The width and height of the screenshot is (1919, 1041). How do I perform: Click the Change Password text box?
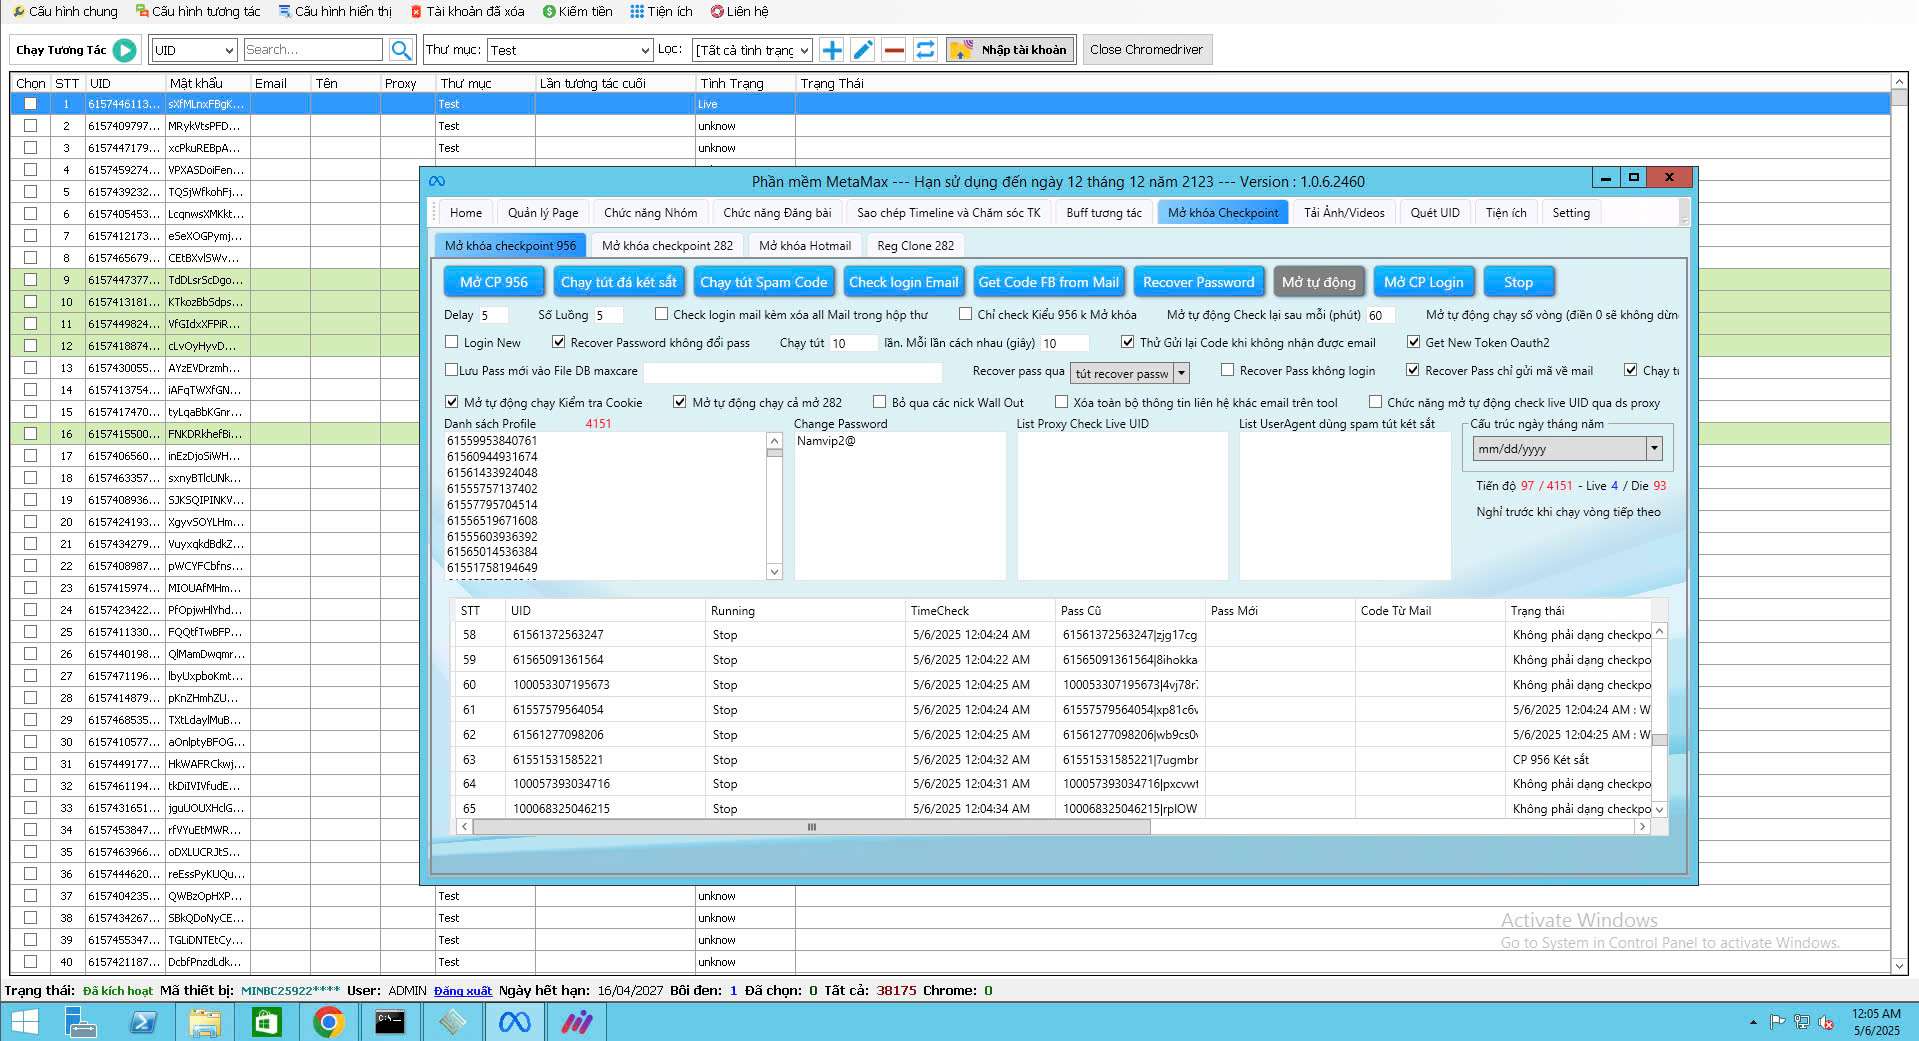point(900,506)
